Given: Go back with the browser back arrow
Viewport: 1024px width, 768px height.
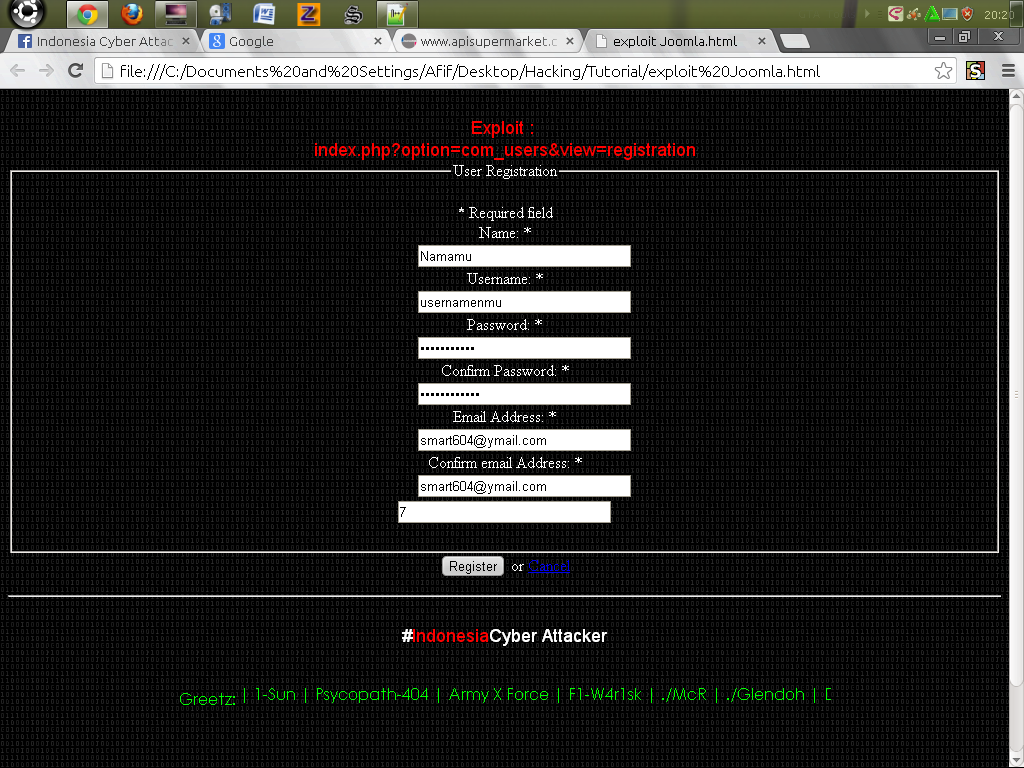Looking at the screenshot, I should (x=18, y=71).
